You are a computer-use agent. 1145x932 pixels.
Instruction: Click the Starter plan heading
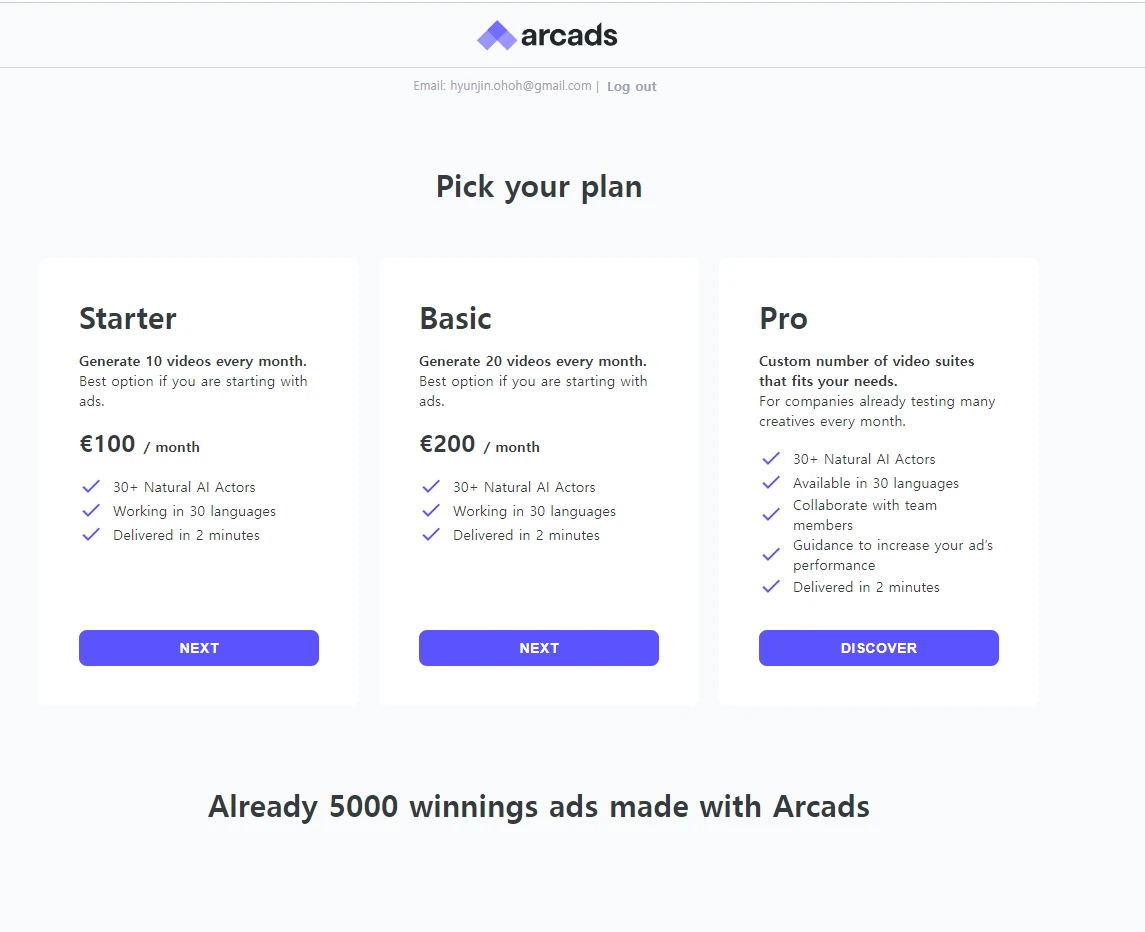click(128, 319)
